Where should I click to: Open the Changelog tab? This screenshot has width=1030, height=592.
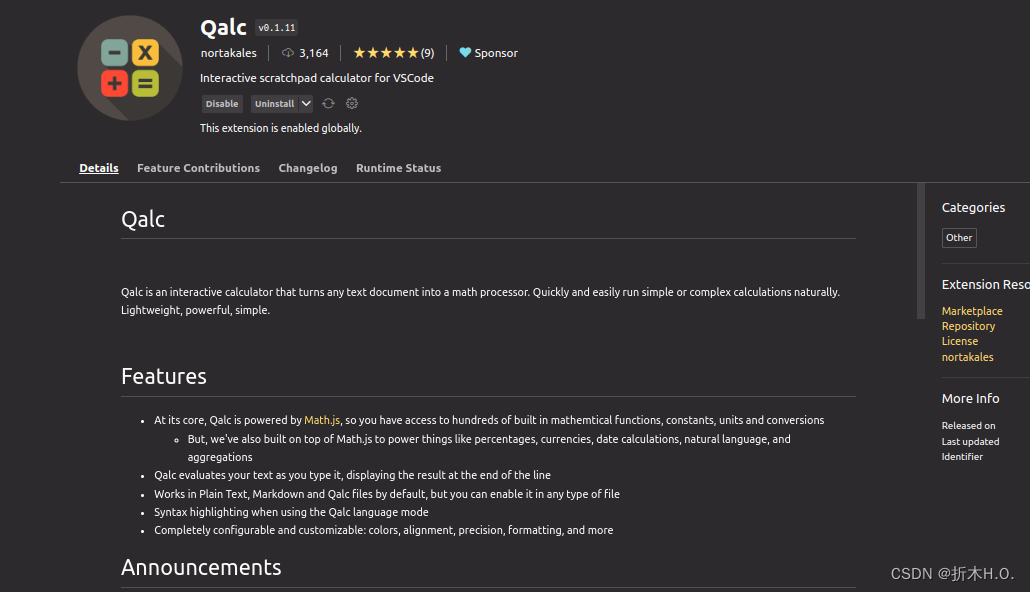coord(307,168)
